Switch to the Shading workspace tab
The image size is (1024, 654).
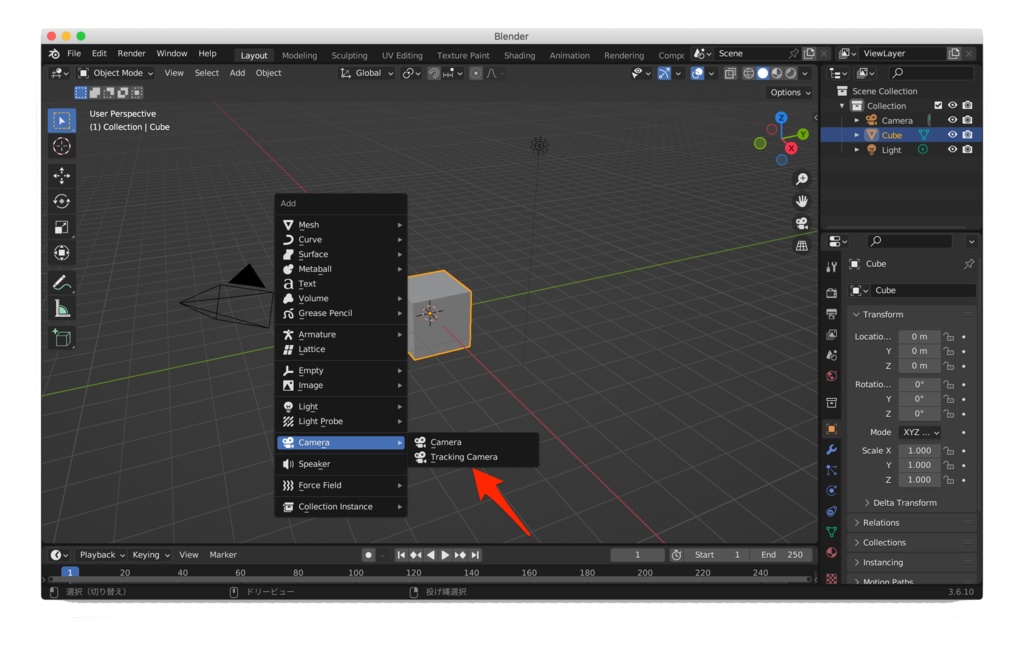[x=519, y=55]
